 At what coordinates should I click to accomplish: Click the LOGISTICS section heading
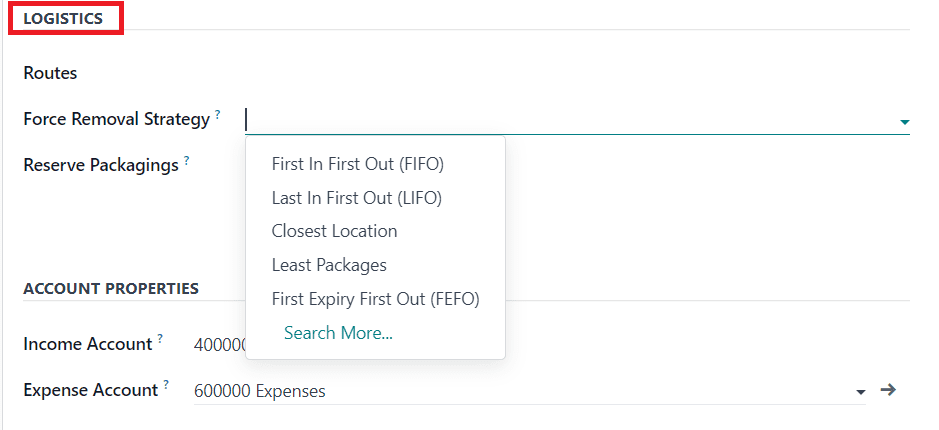63,19
